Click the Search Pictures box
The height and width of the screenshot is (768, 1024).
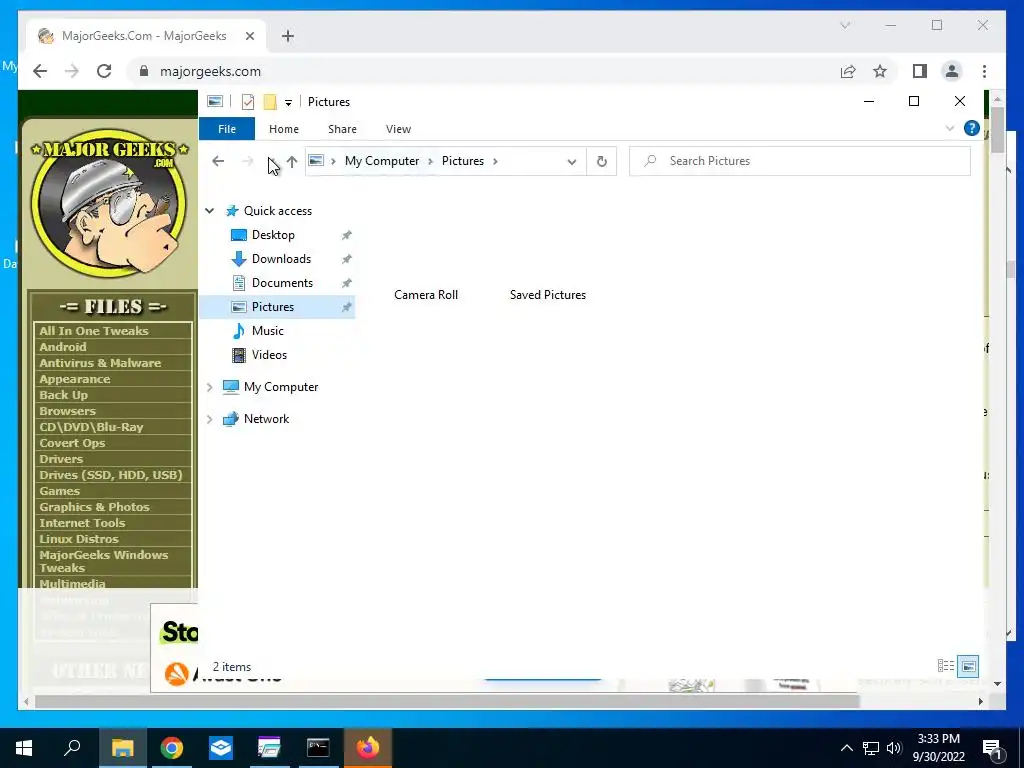tap(799, 161)
